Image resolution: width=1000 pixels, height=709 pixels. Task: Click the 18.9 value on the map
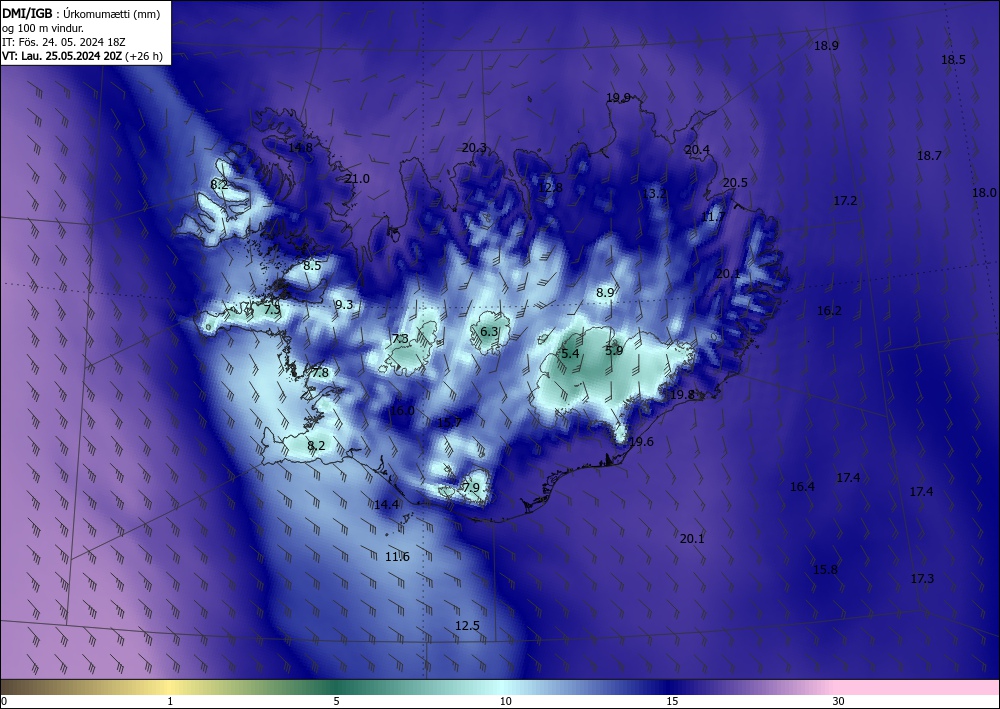coord(827,45)
